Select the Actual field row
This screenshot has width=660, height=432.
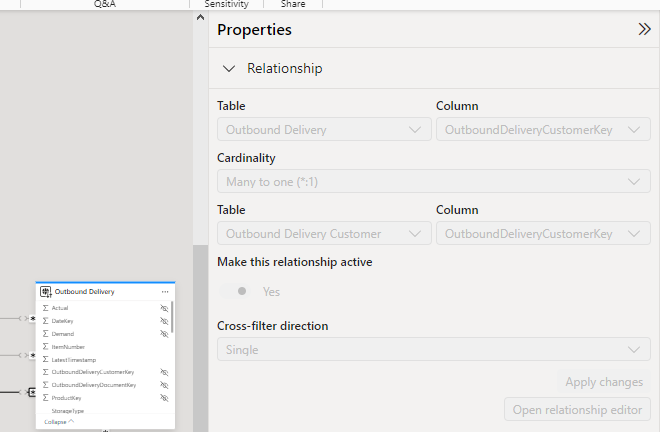tap(103, 308)
